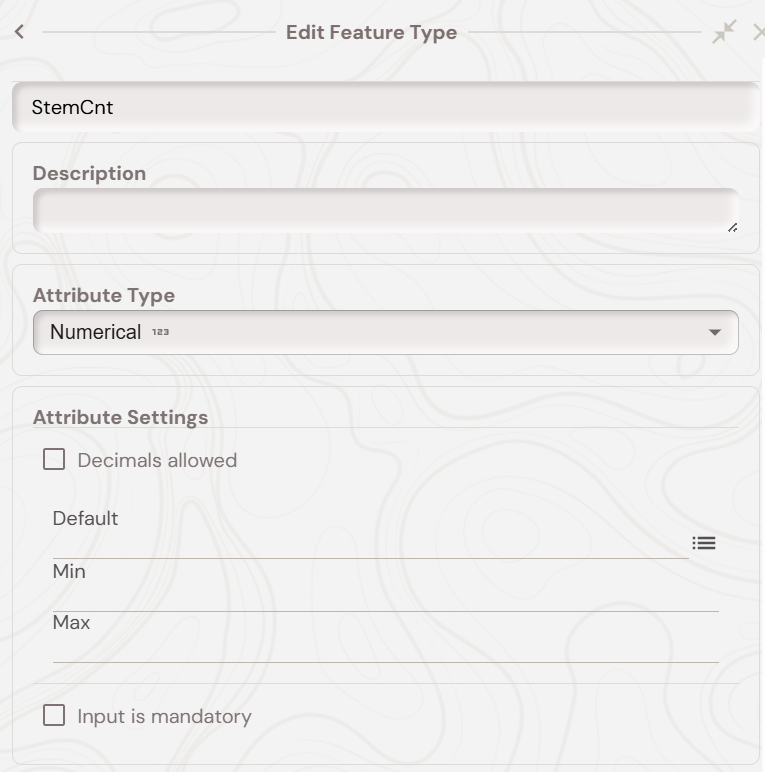Open the list icon beside Default
This screenshot has width=765, height=772.
point(704,543)
